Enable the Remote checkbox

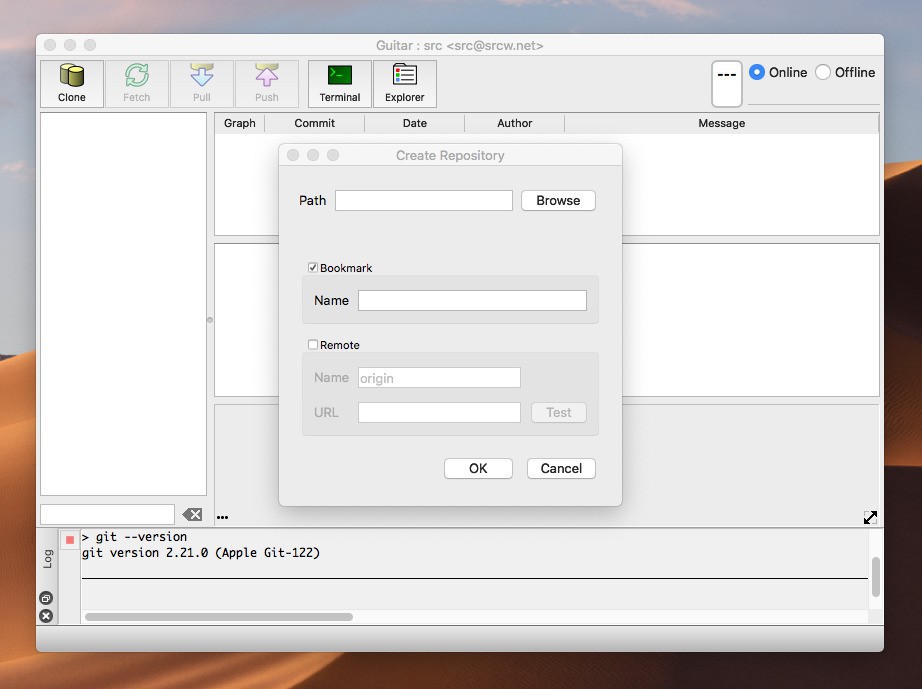[x=313, y=345]
